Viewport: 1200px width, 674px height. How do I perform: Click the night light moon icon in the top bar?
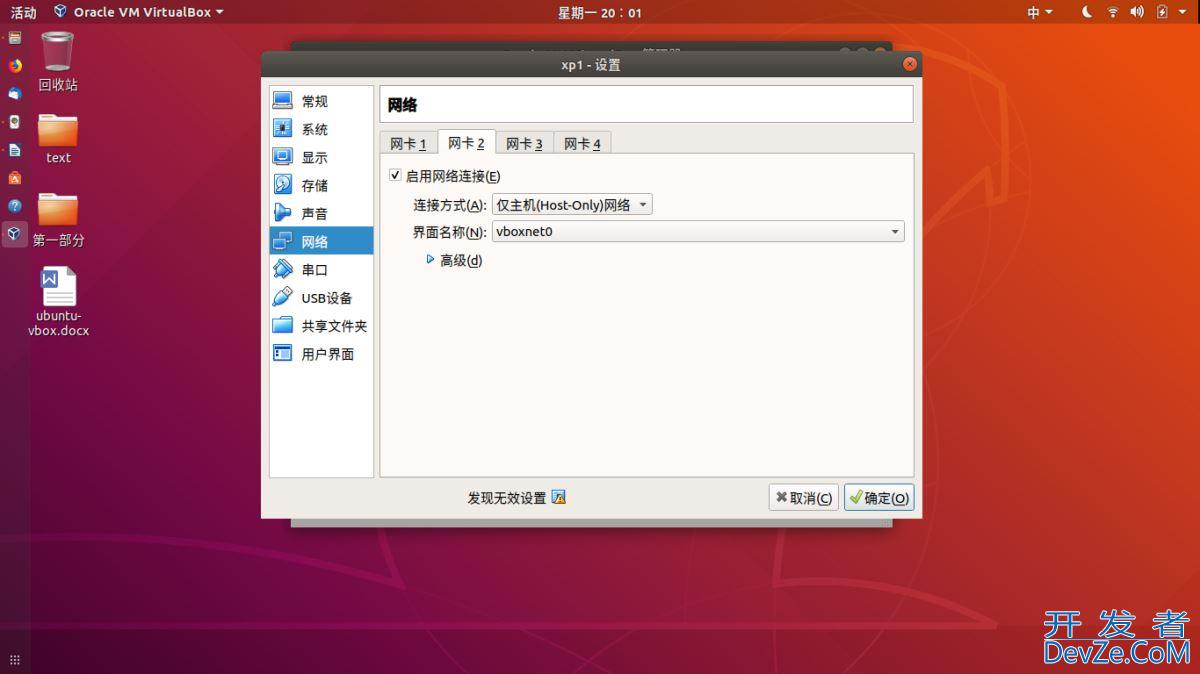coord(1087,12)
